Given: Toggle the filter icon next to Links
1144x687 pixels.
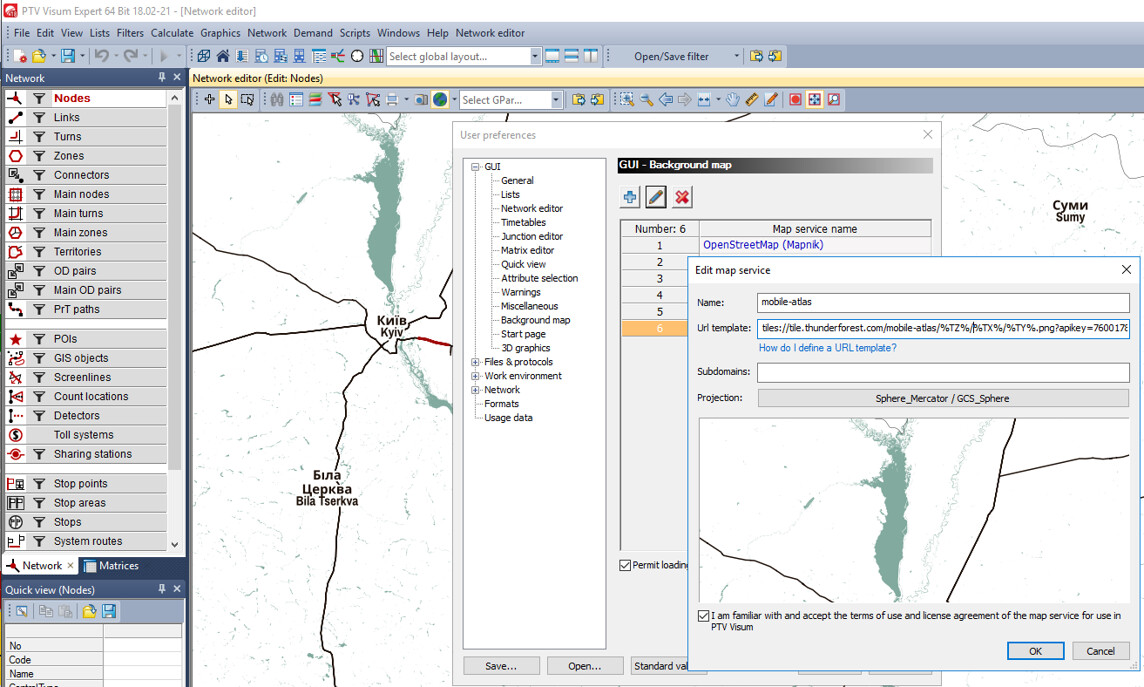Looking at the screenshot, I should pyautogui.click(x=39, y=117).
